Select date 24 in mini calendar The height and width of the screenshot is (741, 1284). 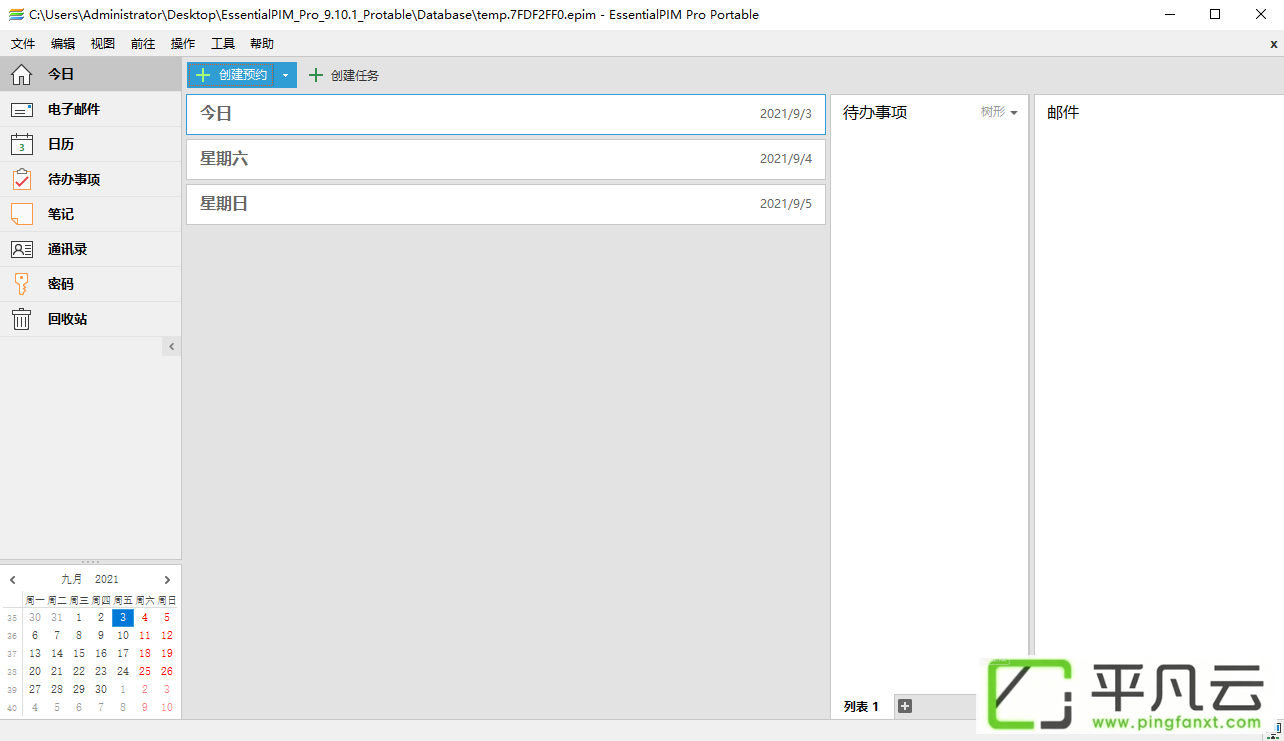[x=123, y=672]
